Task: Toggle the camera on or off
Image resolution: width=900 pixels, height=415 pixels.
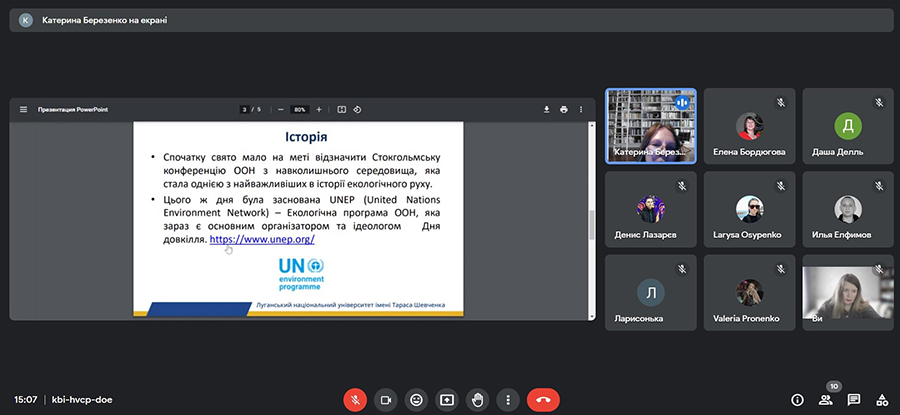Action: pyautogui.click(x=386, y=399)
